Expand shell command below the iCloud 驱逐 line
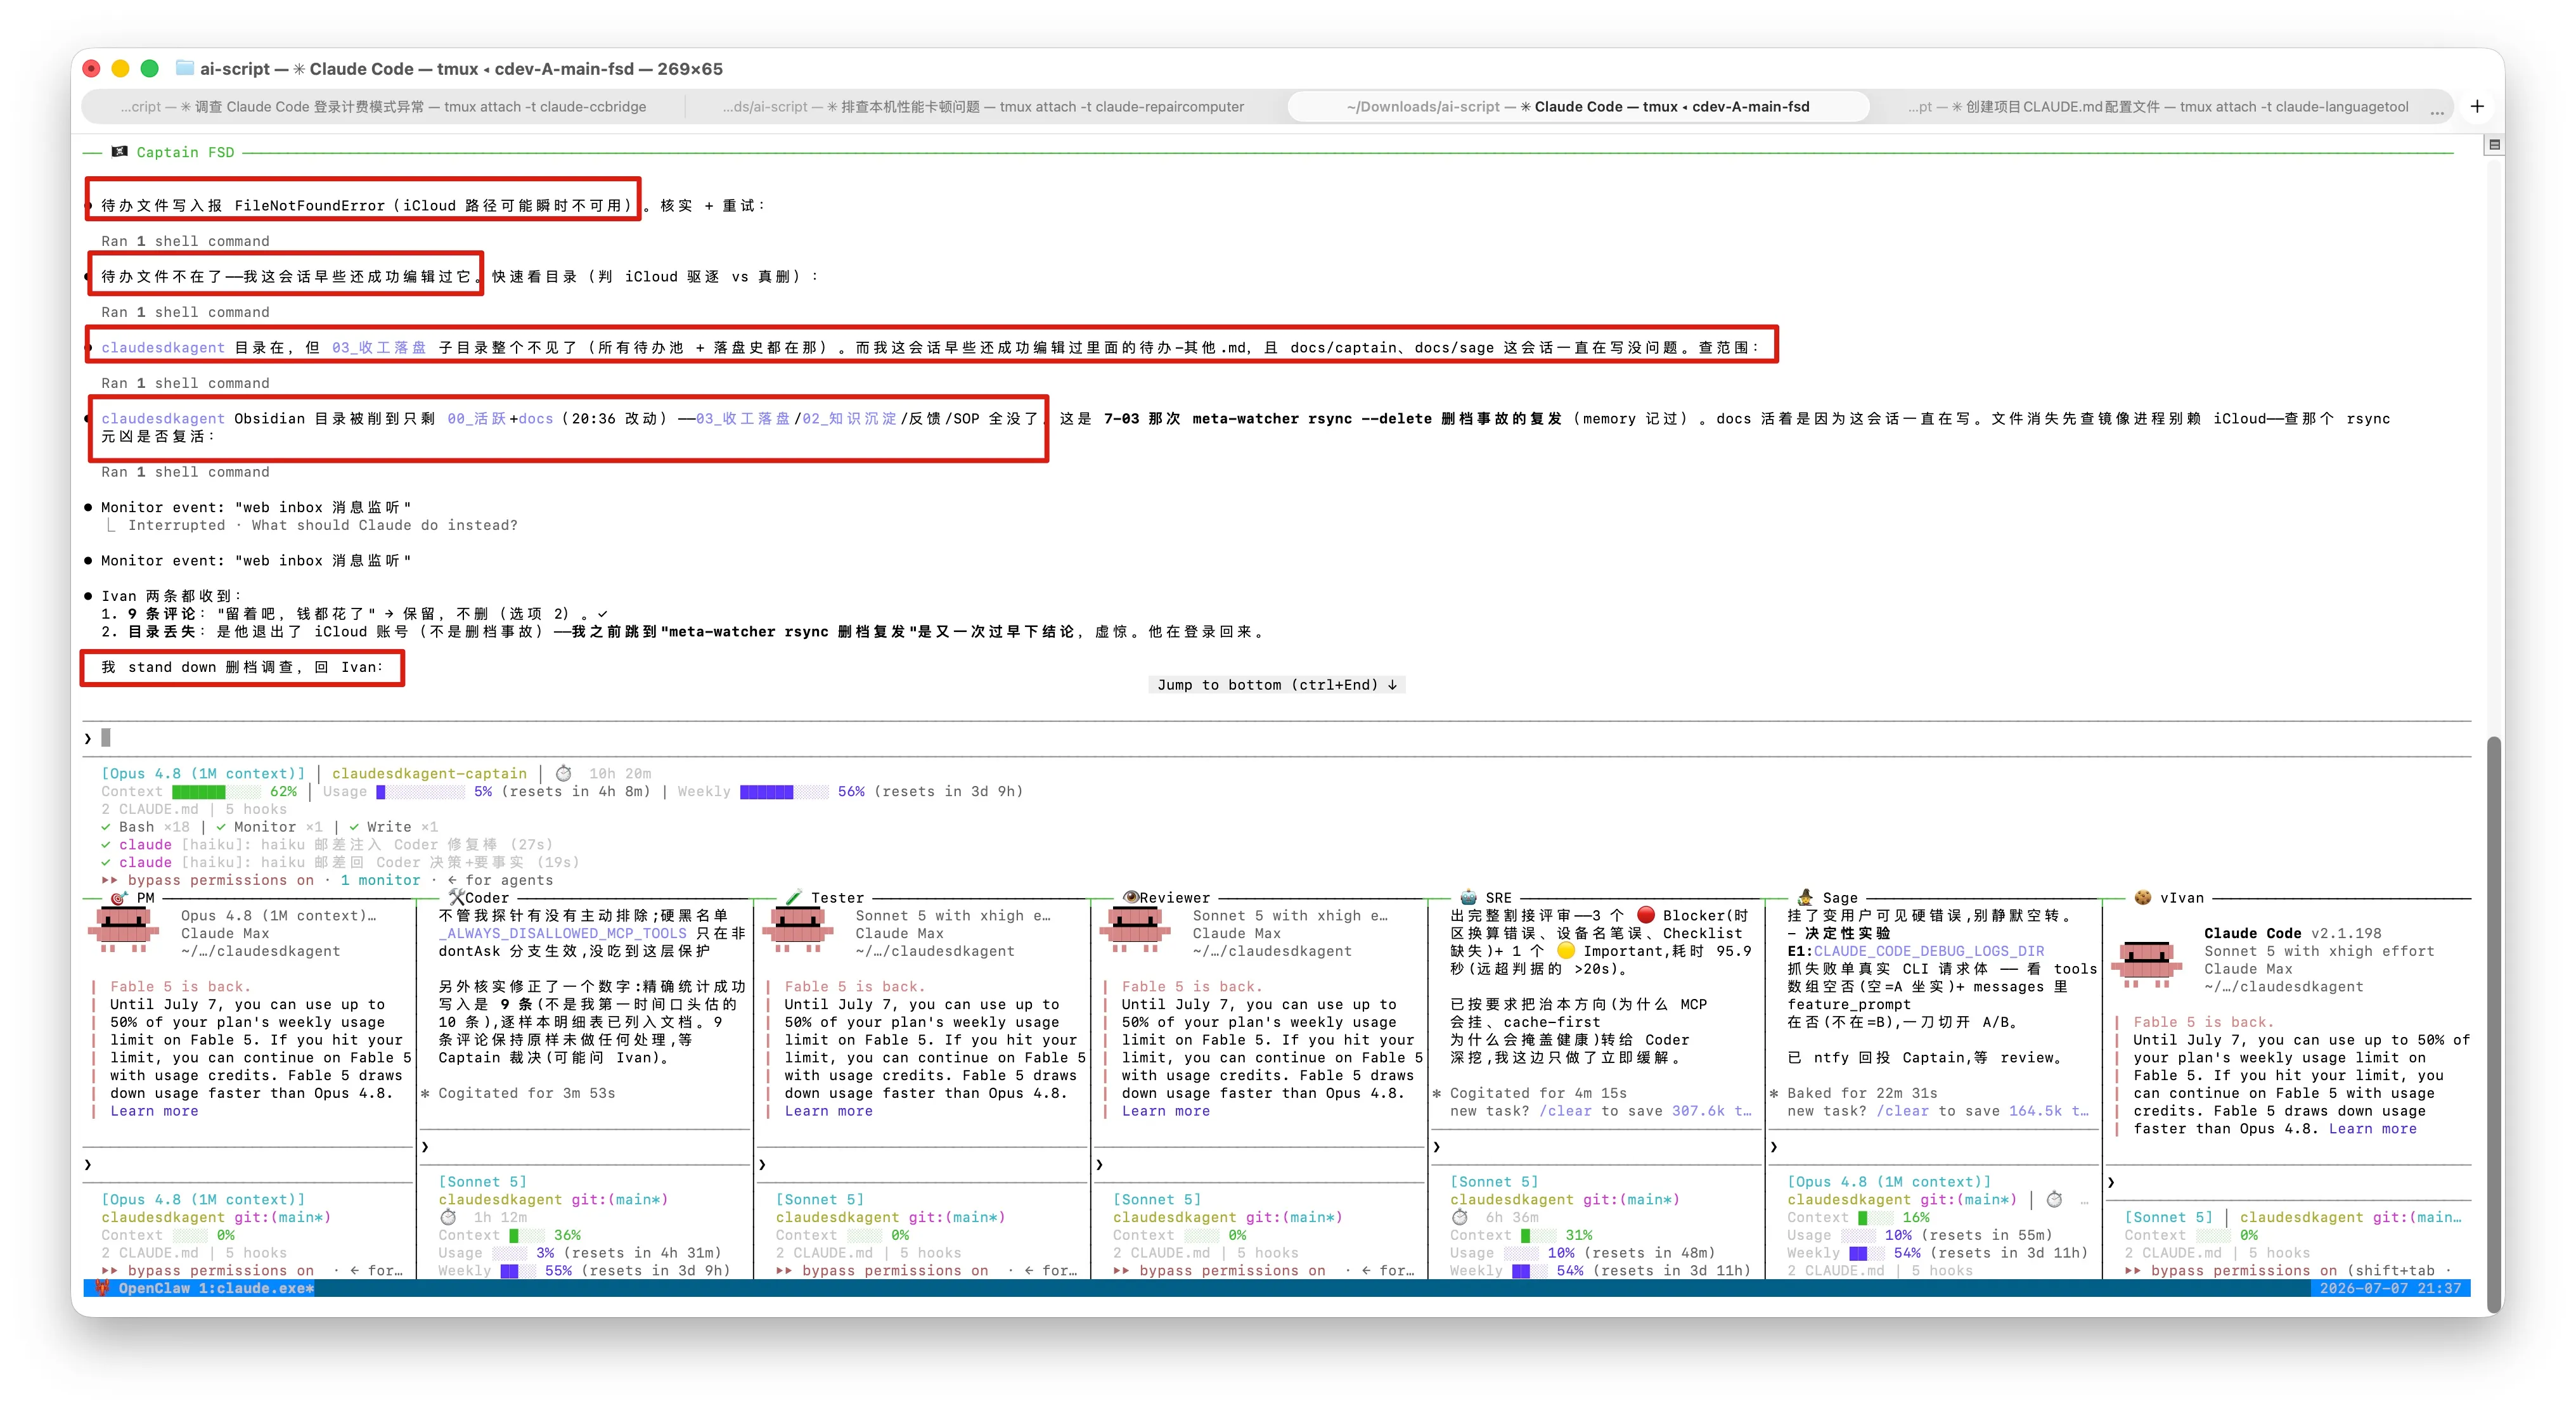 pos(185,312)
